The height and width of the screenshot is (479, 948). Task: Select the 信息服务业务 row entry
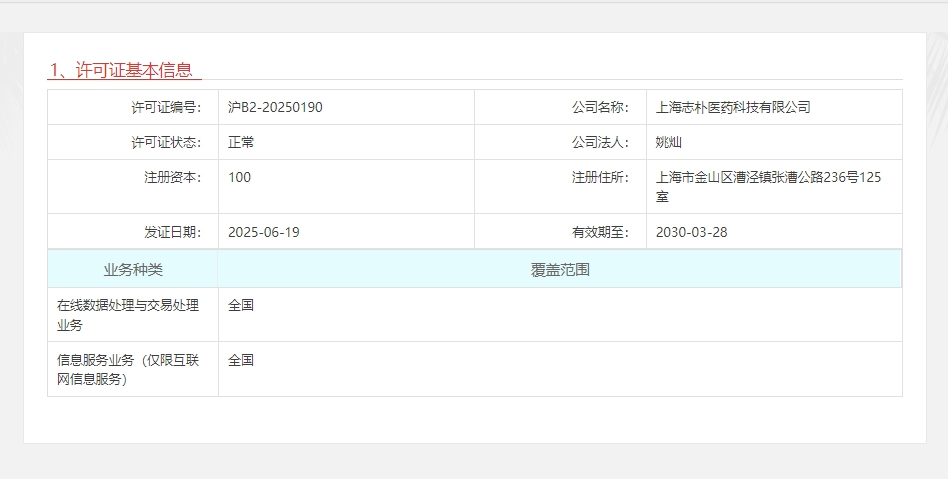(128, 369)
